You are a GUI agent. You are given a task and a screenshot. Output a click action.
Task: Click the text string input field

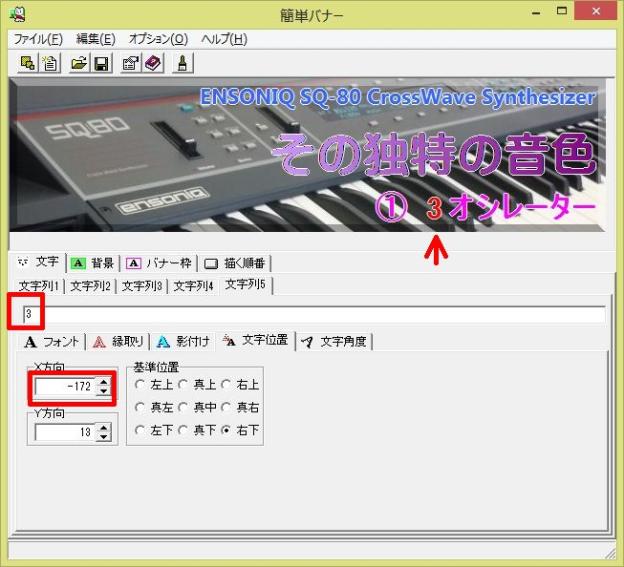tap(314, 314)
